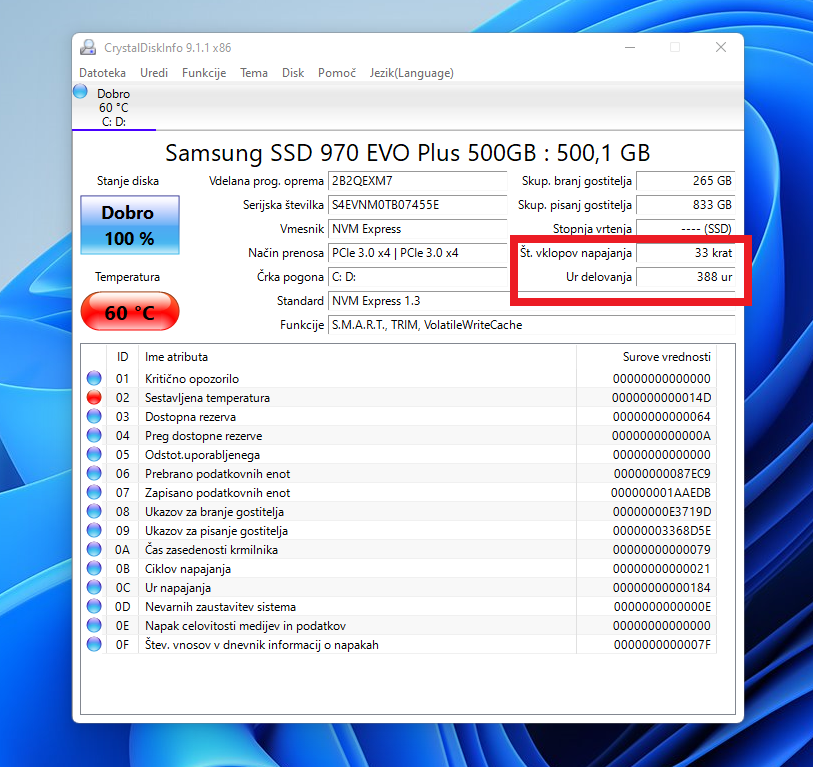
Task: Select the Prebrano podatkovnih enot attribute name
Action: point(217,474)
